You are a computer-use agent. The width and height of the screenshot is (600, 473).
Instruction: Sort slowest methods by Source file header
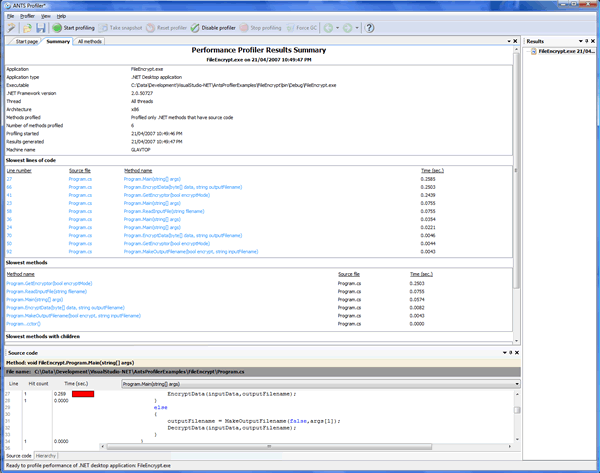click(349, 274)
